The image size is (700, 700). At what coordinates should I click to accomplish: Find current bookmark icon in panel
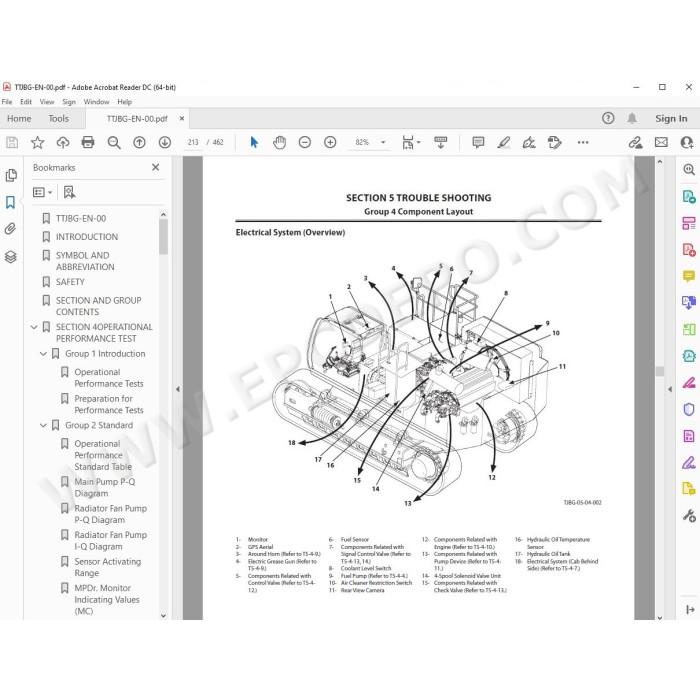coord(69,192)
